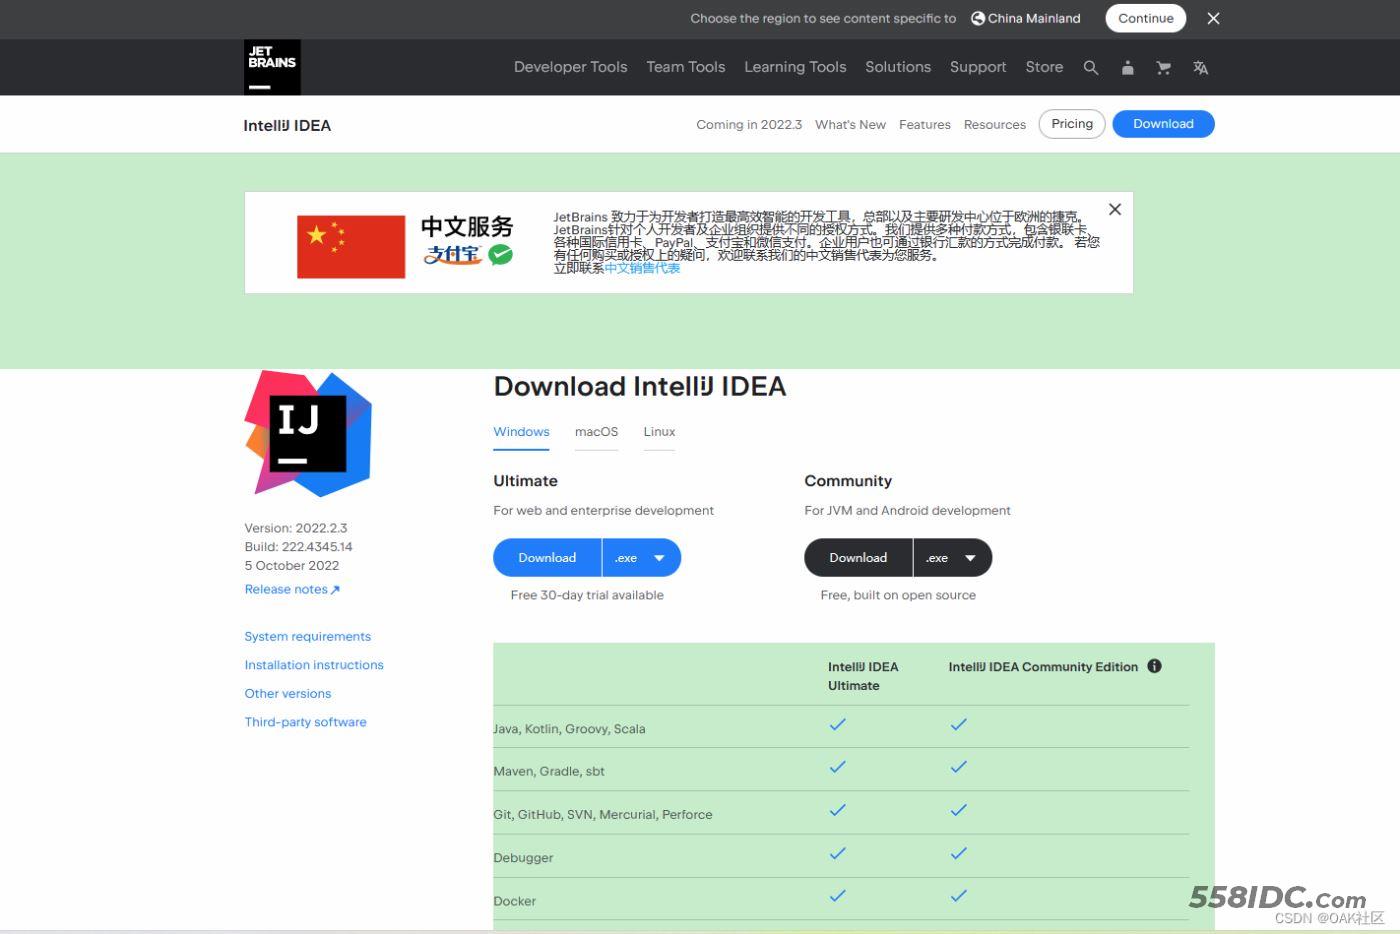Open the language translation icon
Screen dimensions: 1400x934
point(1200,68)
